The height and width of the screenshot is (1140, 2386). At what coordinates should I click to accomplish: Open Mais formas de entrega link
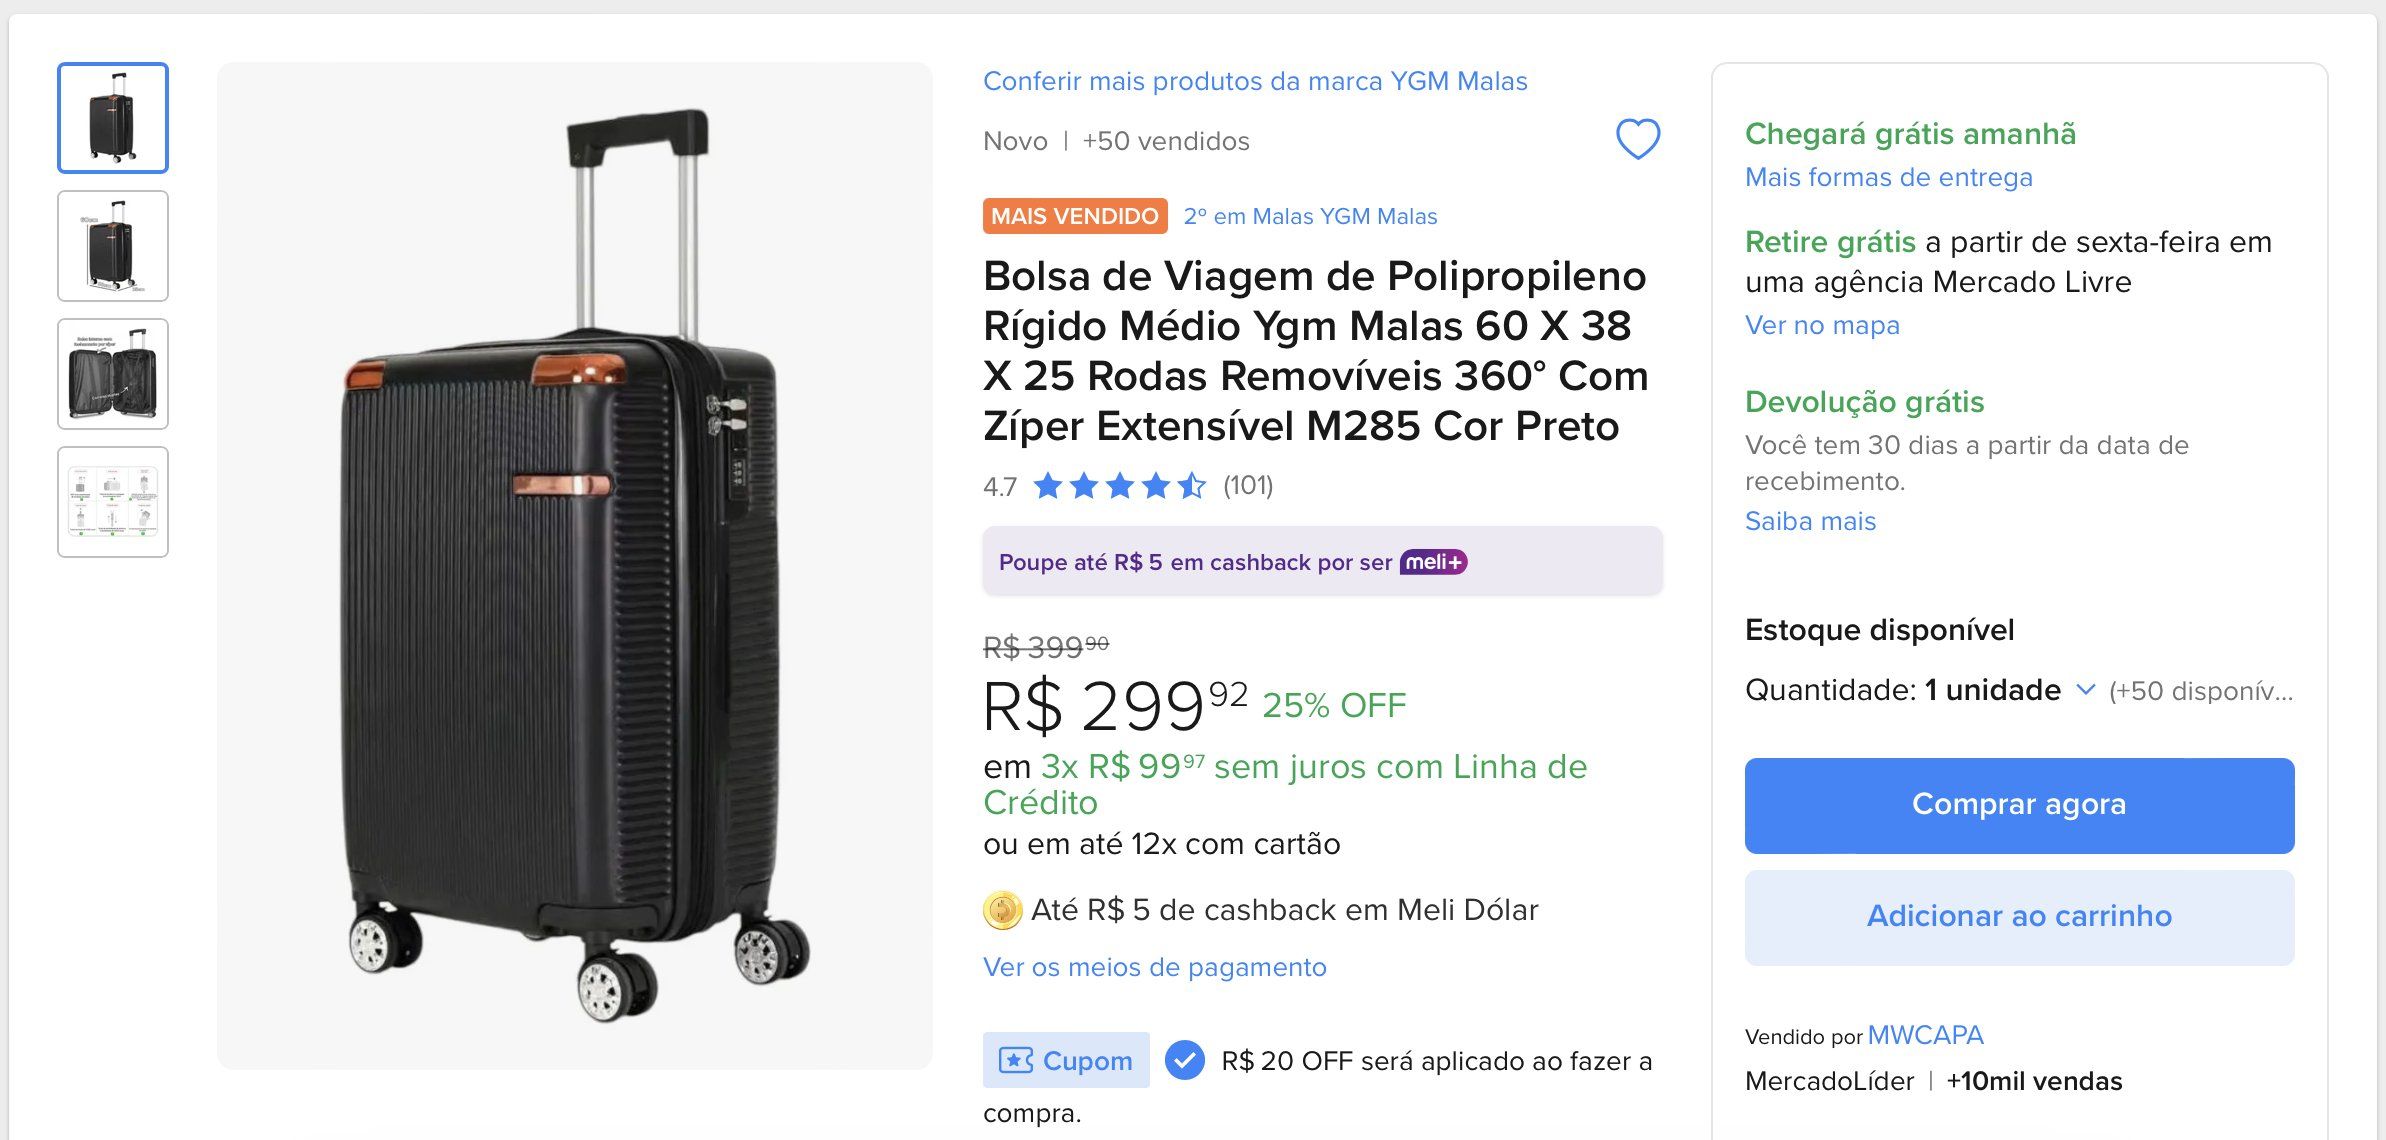pyautogui.click(x=1889, y=177)
